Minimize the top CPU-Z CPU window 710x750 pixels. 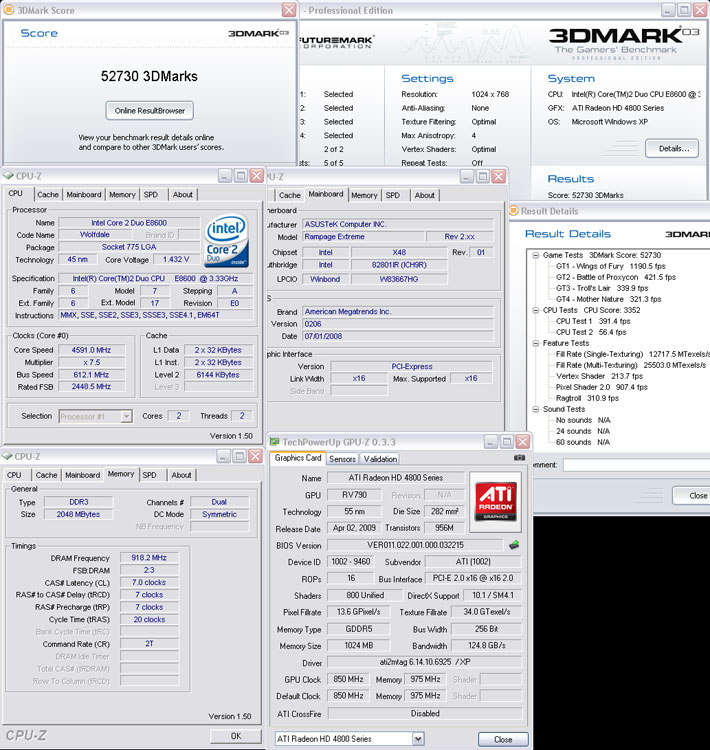(225, 176)
